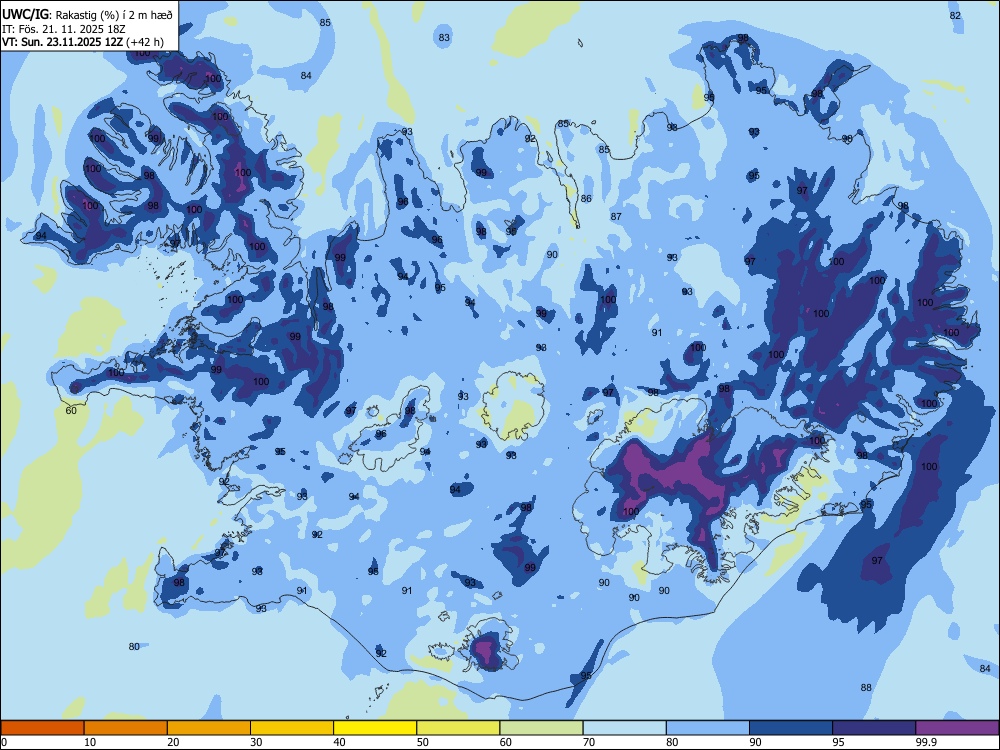Select the orange 10–20 legend color block

click(x=126, y=728)
